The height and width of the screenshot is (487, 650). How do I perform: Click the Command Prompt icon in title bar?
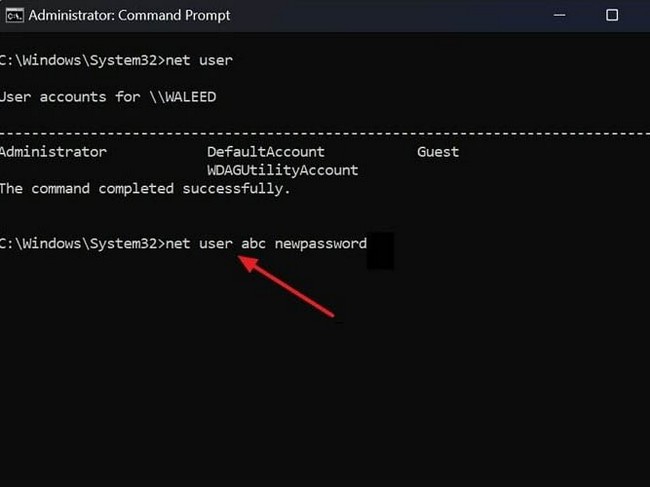click(x=15, y=15)
